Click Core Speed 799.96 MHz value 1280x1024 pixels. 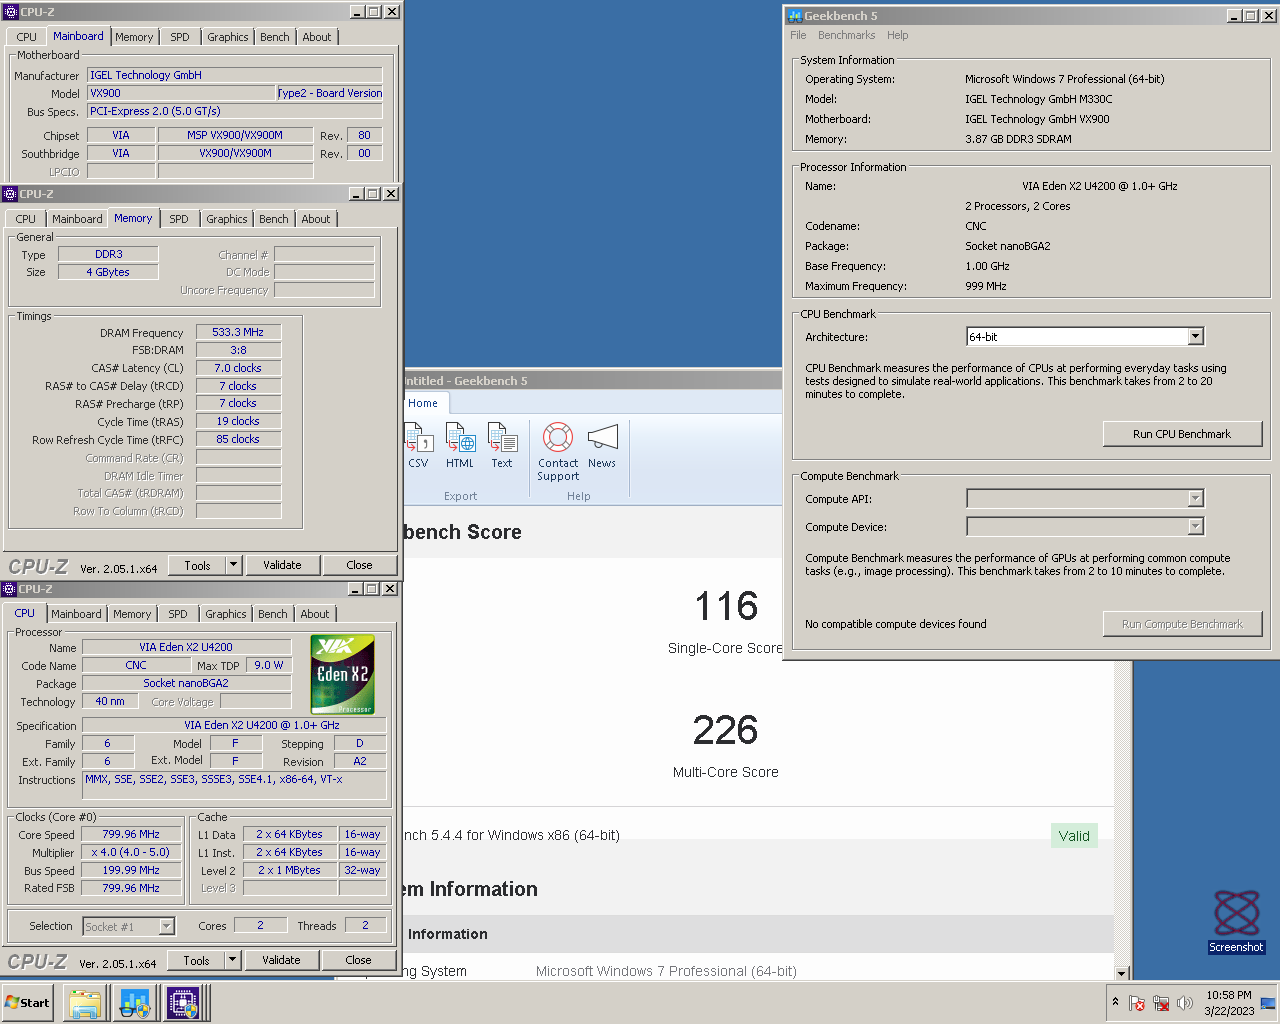coord(131,834)
